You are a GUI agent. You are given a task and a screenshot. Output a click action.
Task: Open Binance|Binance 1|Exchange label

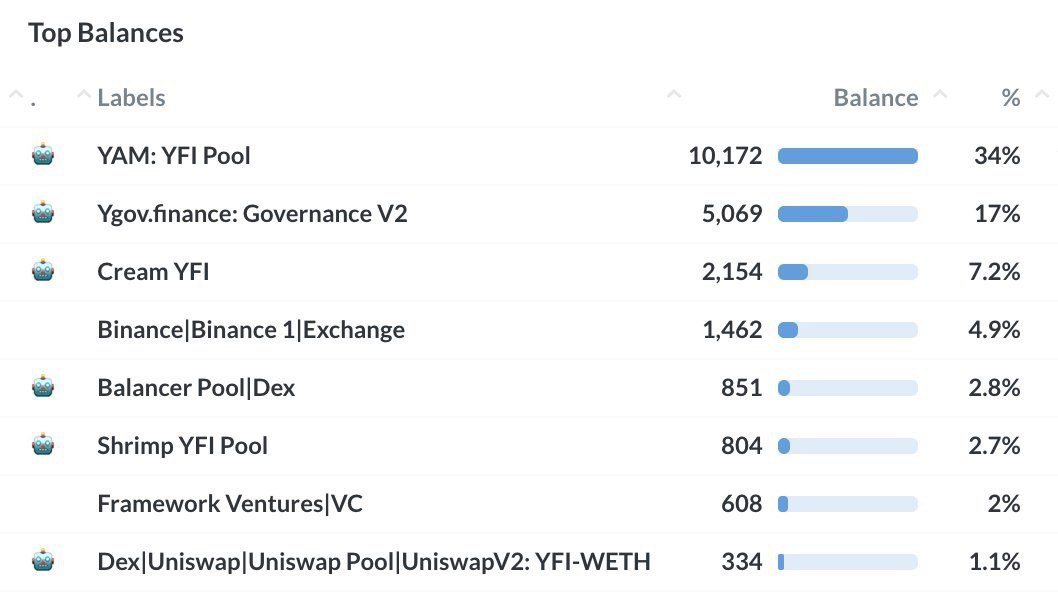pos(251,330)
